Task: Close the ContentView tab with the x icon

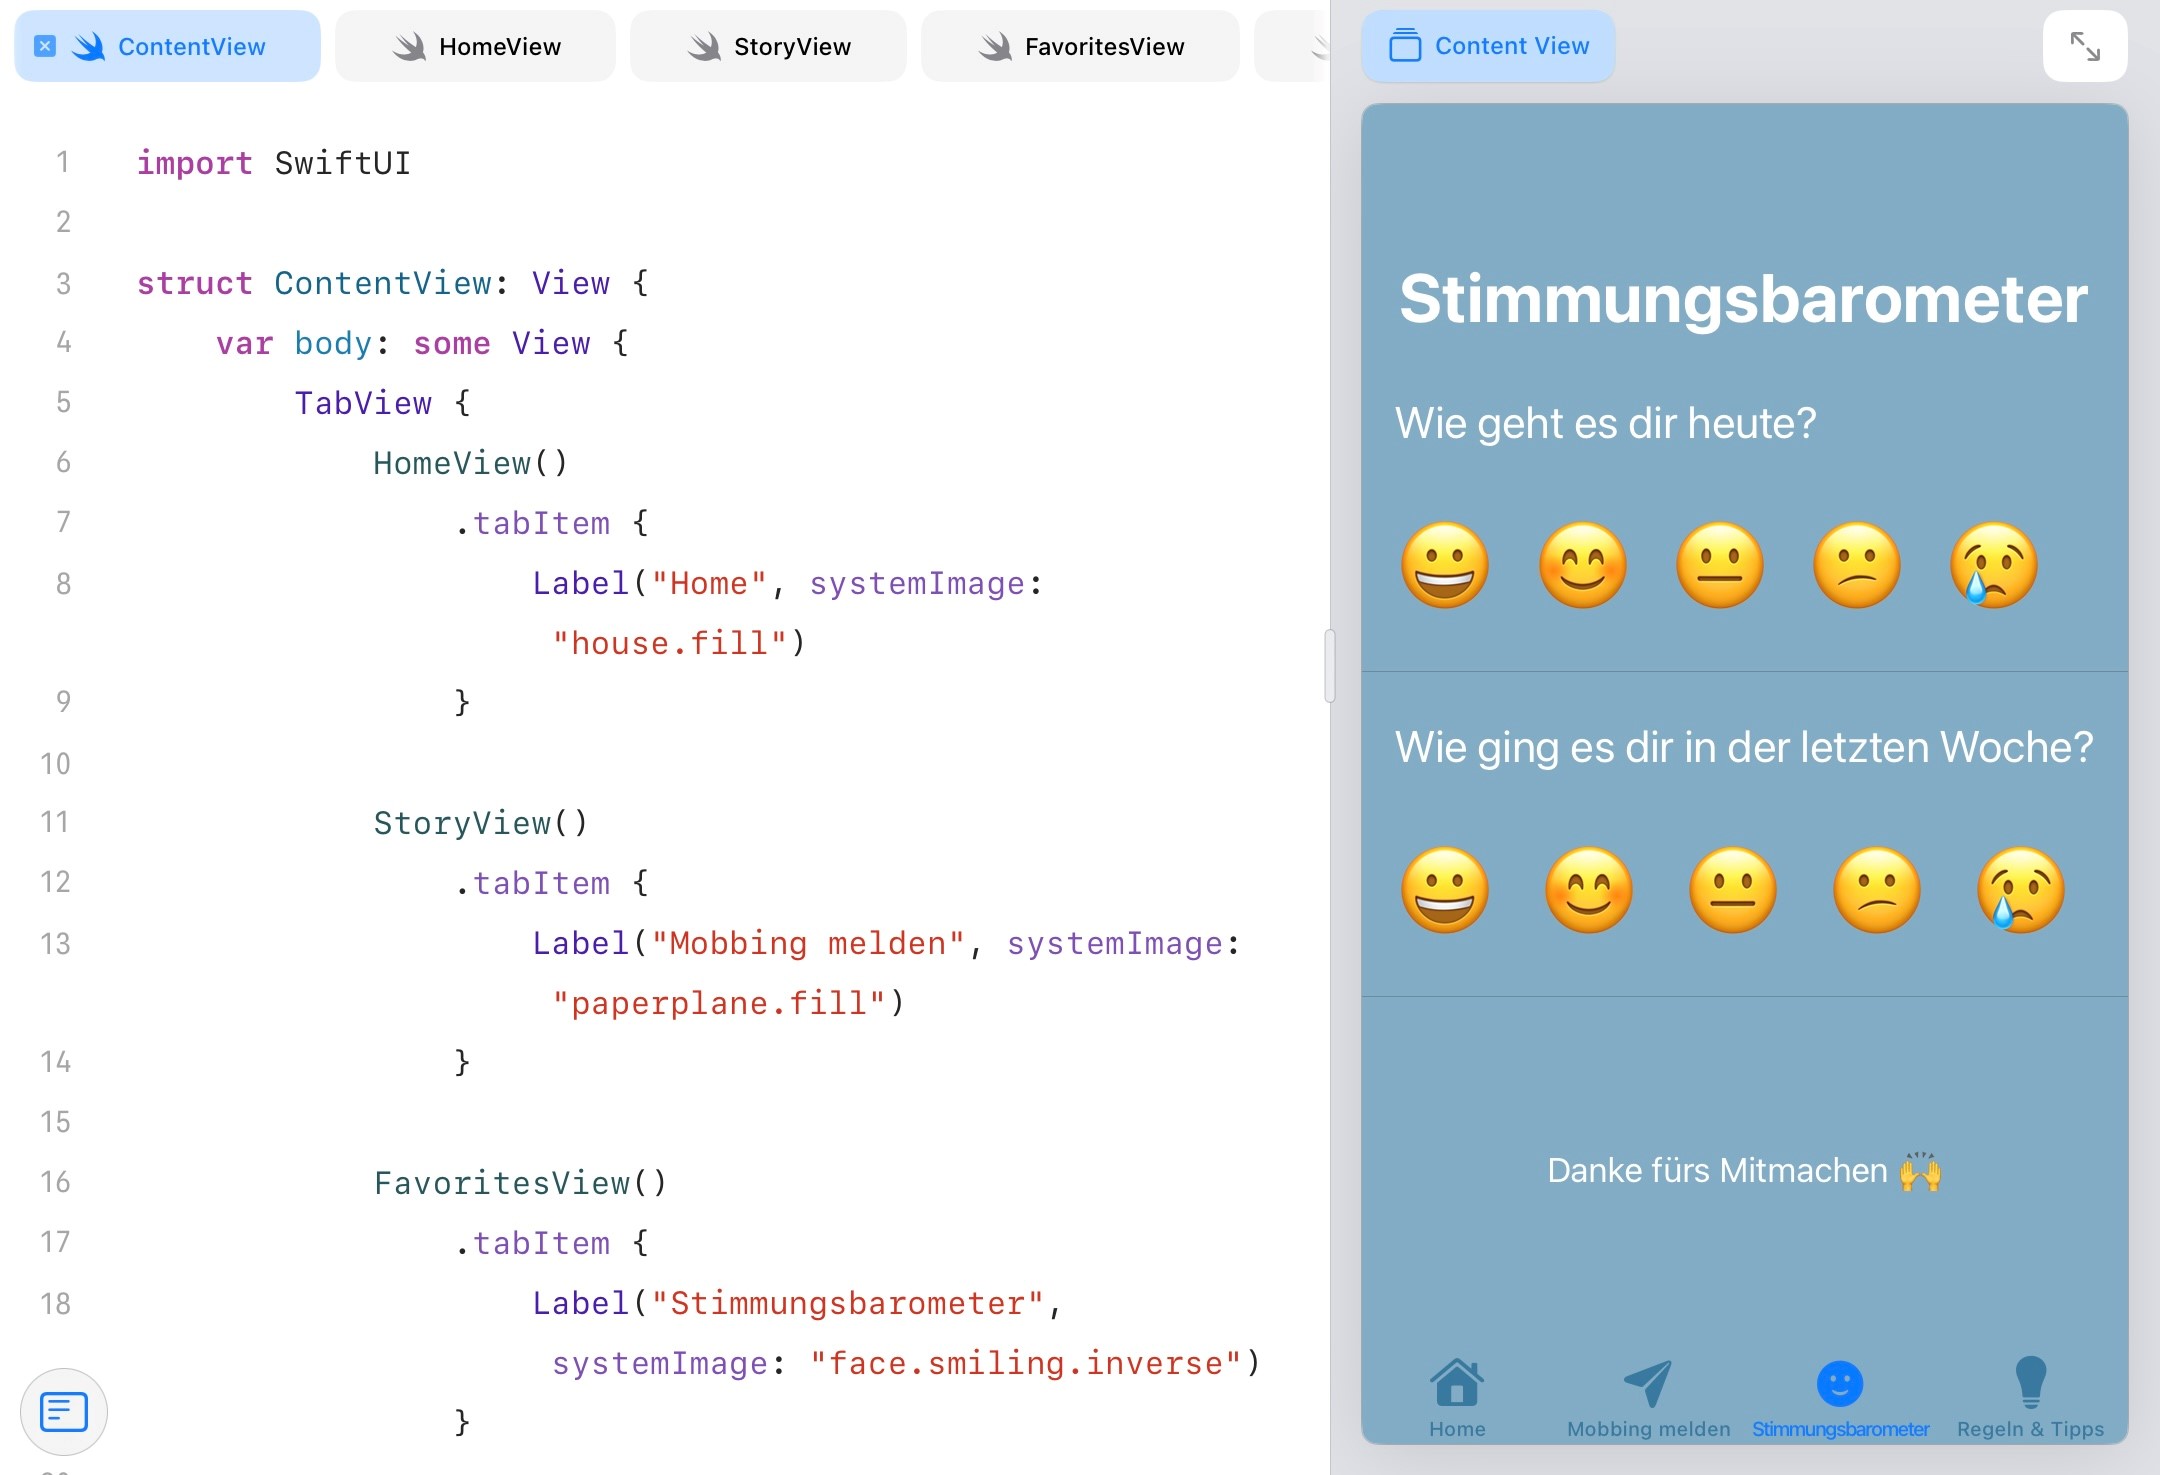Action: 45,46
